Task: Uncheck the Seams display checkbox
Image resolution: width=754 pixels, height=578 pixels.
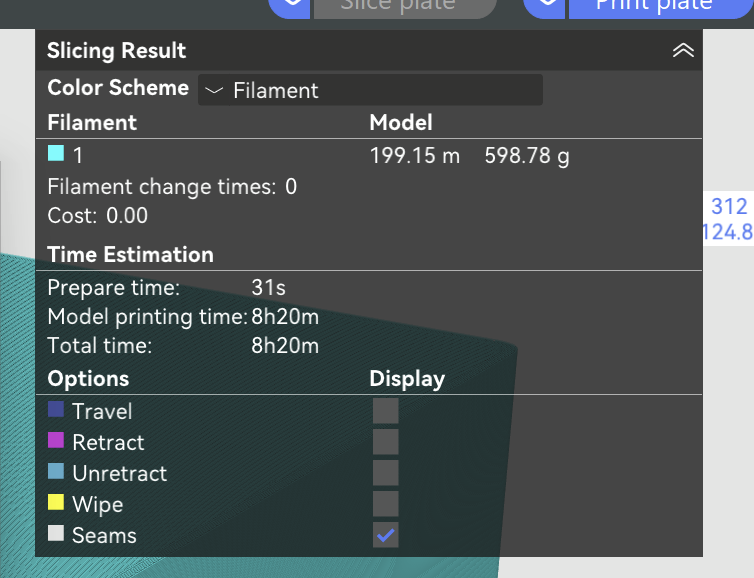Action: pyautogui.click(x=386, y=535)
